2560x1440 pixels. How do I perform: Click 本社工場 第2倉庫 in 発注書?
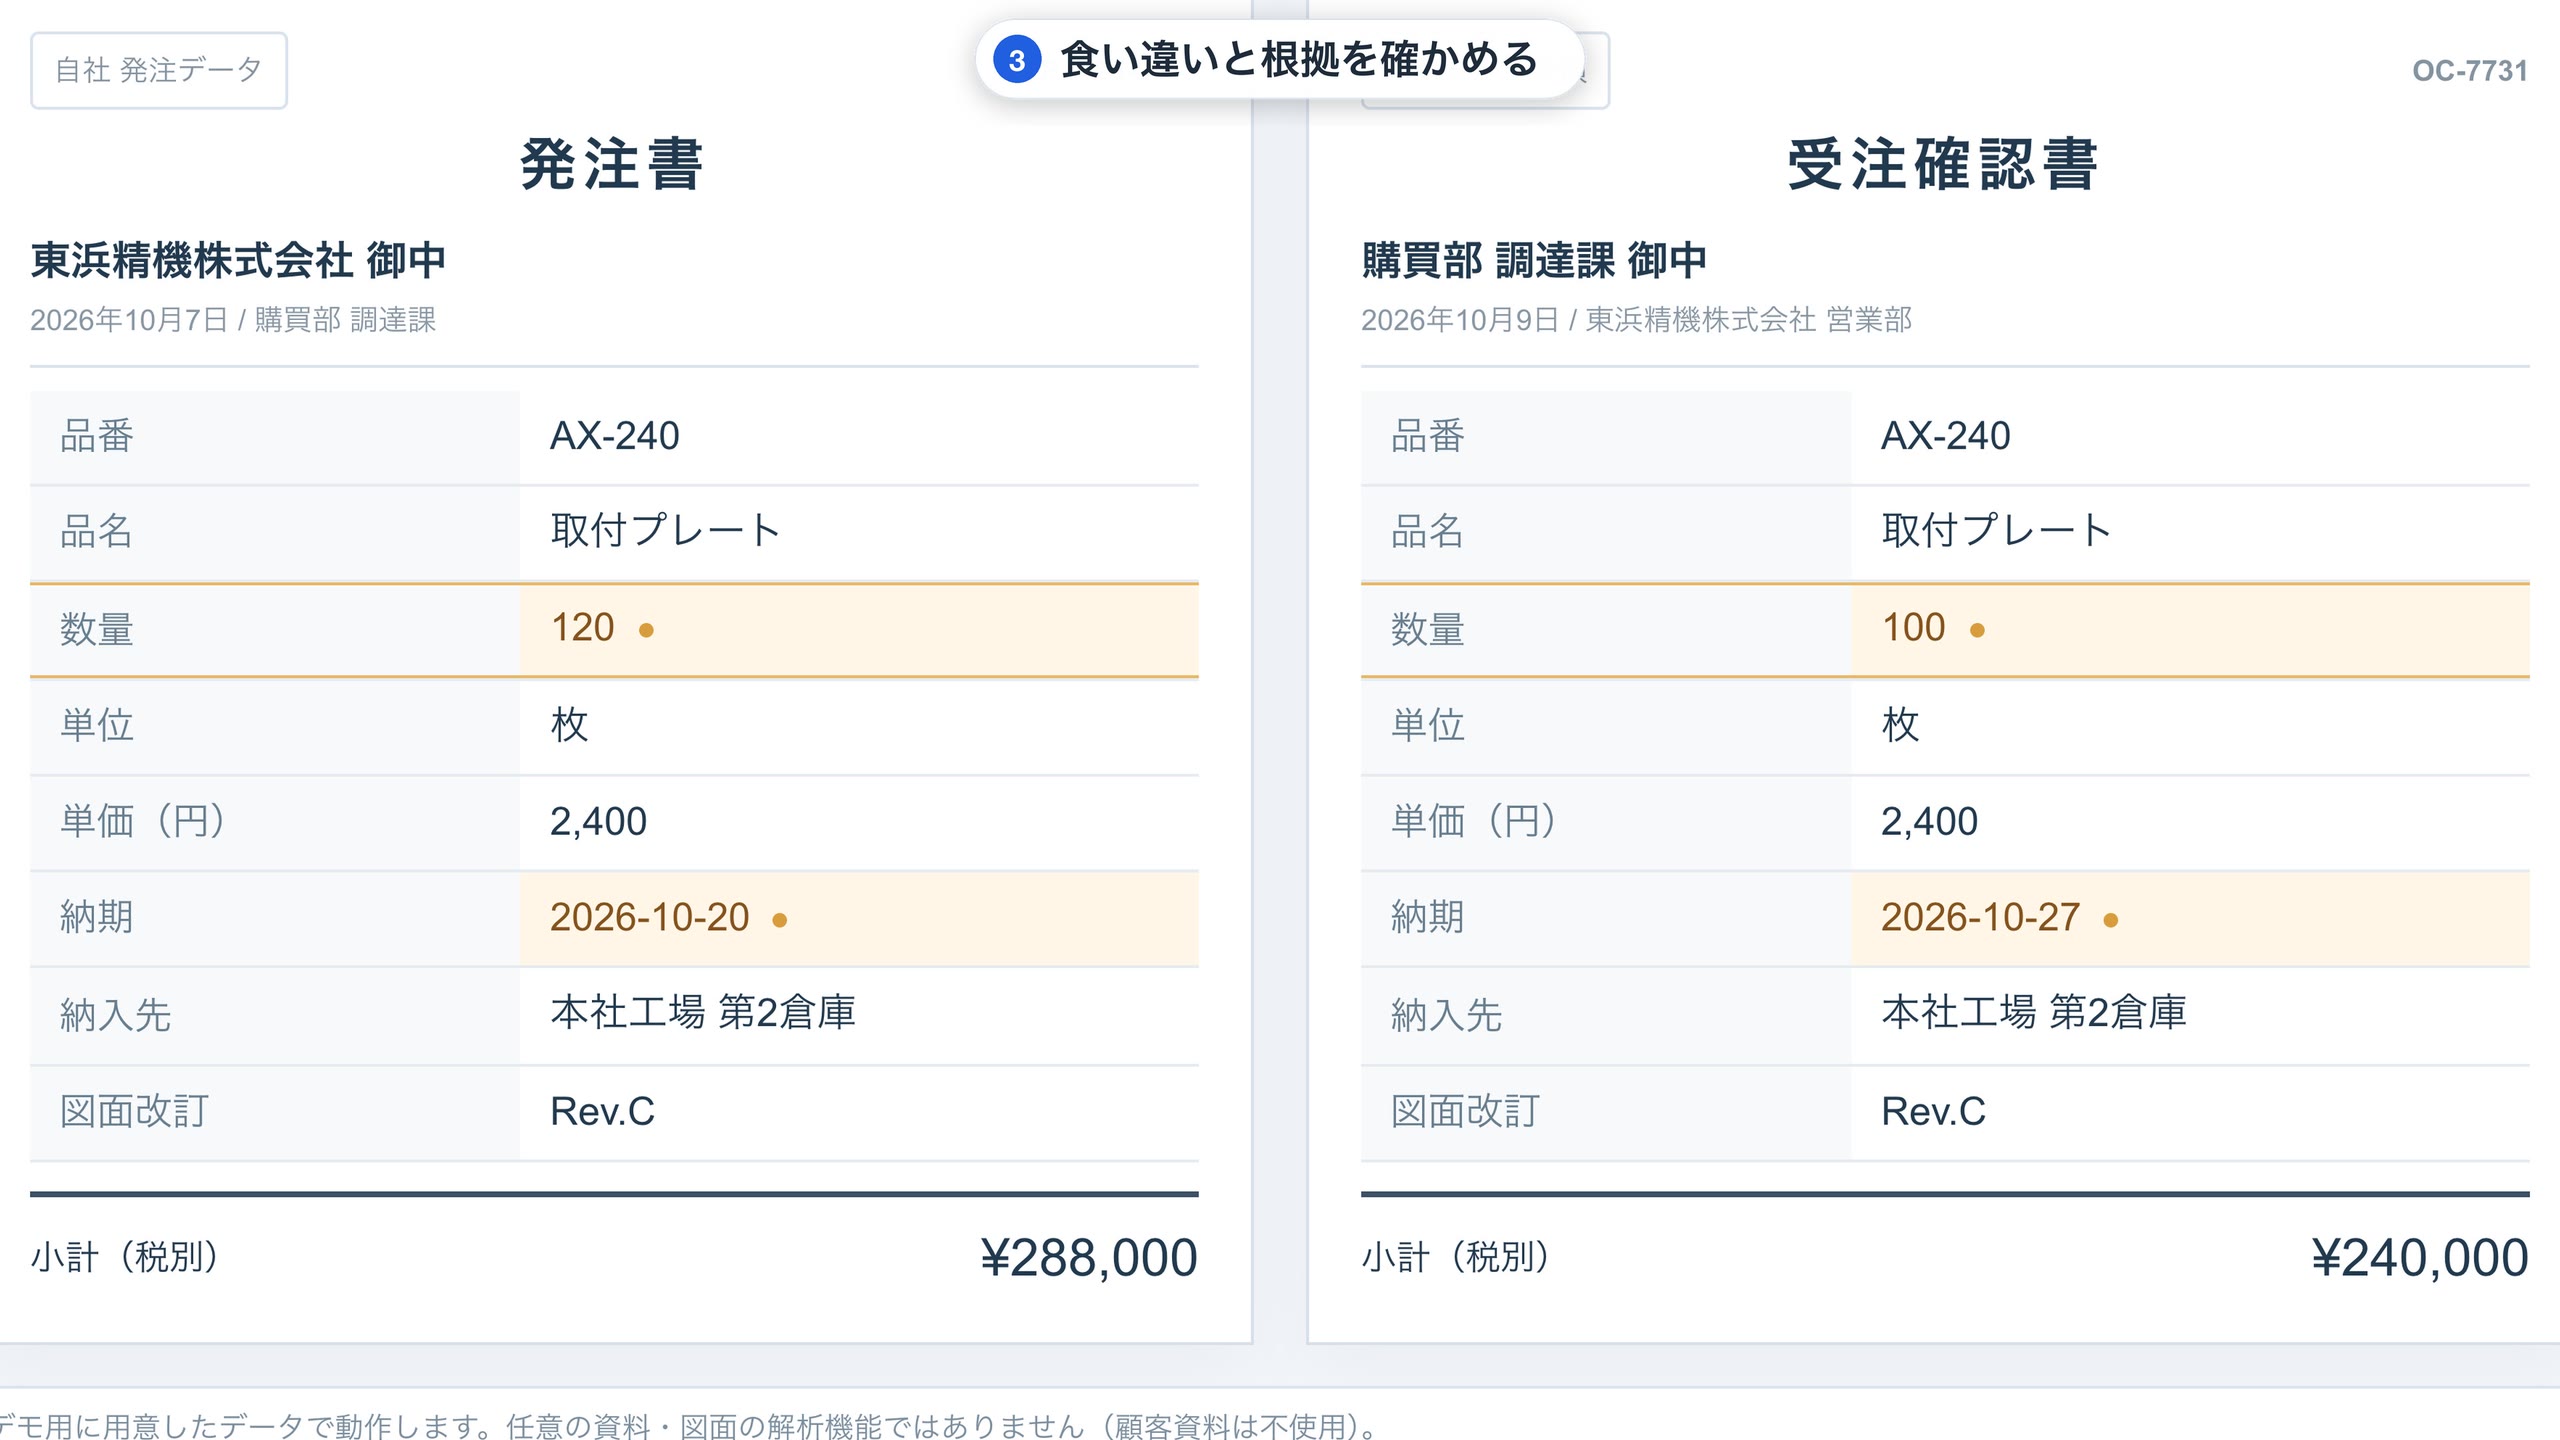pyautogui.click(x=703, y=1012)
